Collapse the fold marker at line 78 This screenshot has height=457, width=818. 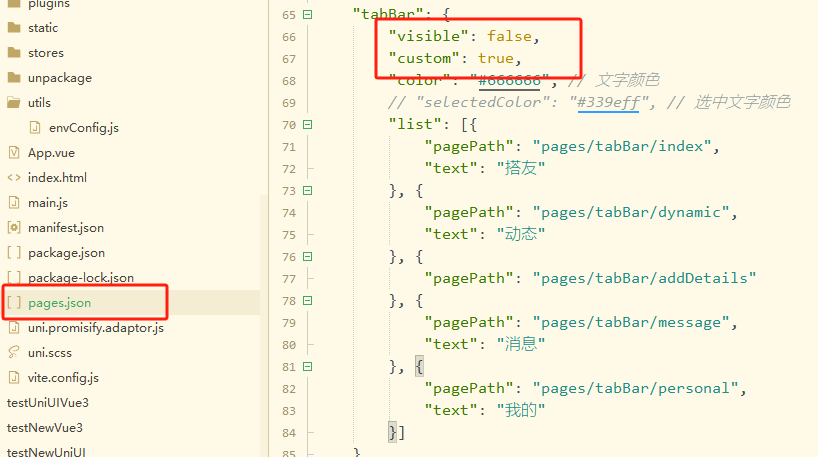pyautogui.click(x=308, y=300)
